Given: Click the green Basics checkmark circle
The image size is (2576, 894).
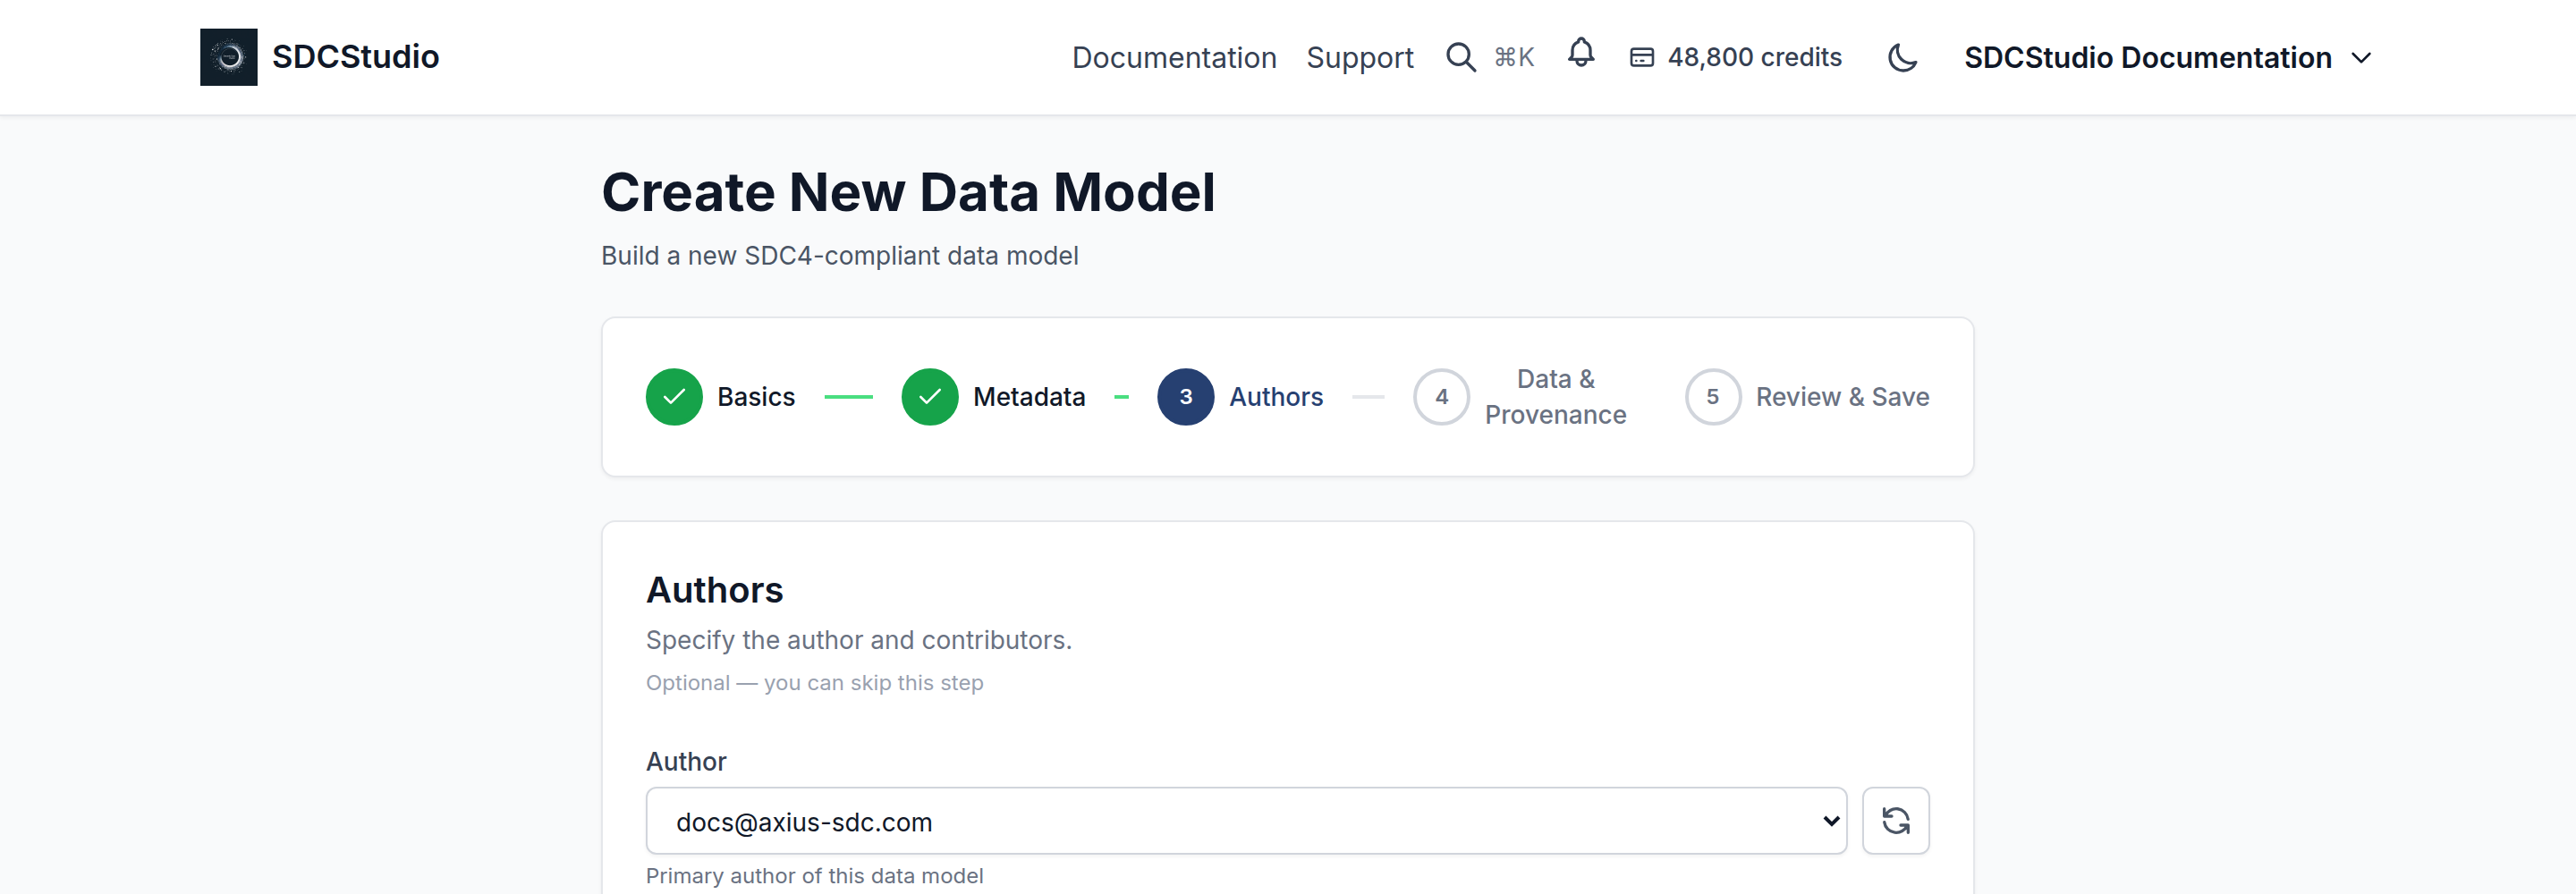Looking at the screenshot, I should pyautogui.click(x=674, y=397).
